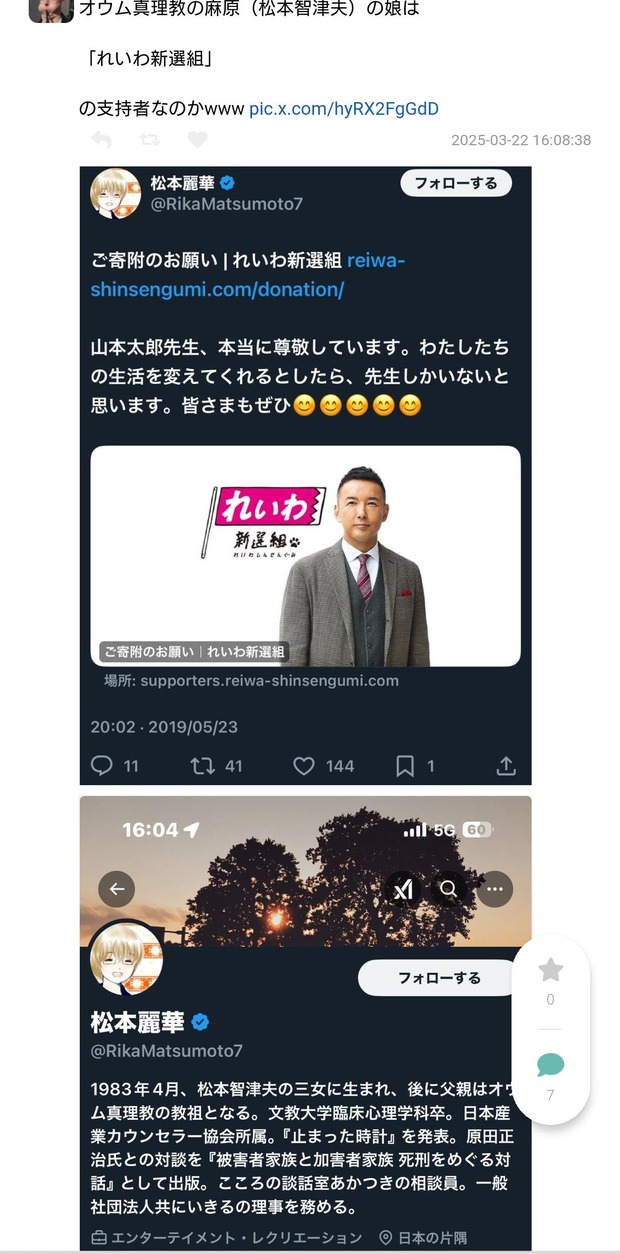Screen dimensions: 620x1254
Task: Click the back arrow on the profile header
Action: (116, 888)
